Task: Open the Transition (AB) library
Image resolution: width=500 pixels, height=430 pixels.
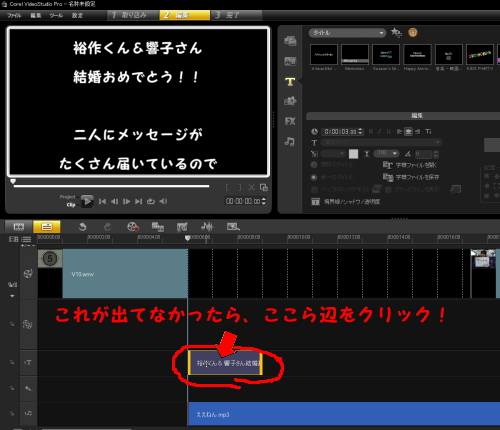Action: pos(290,61)
